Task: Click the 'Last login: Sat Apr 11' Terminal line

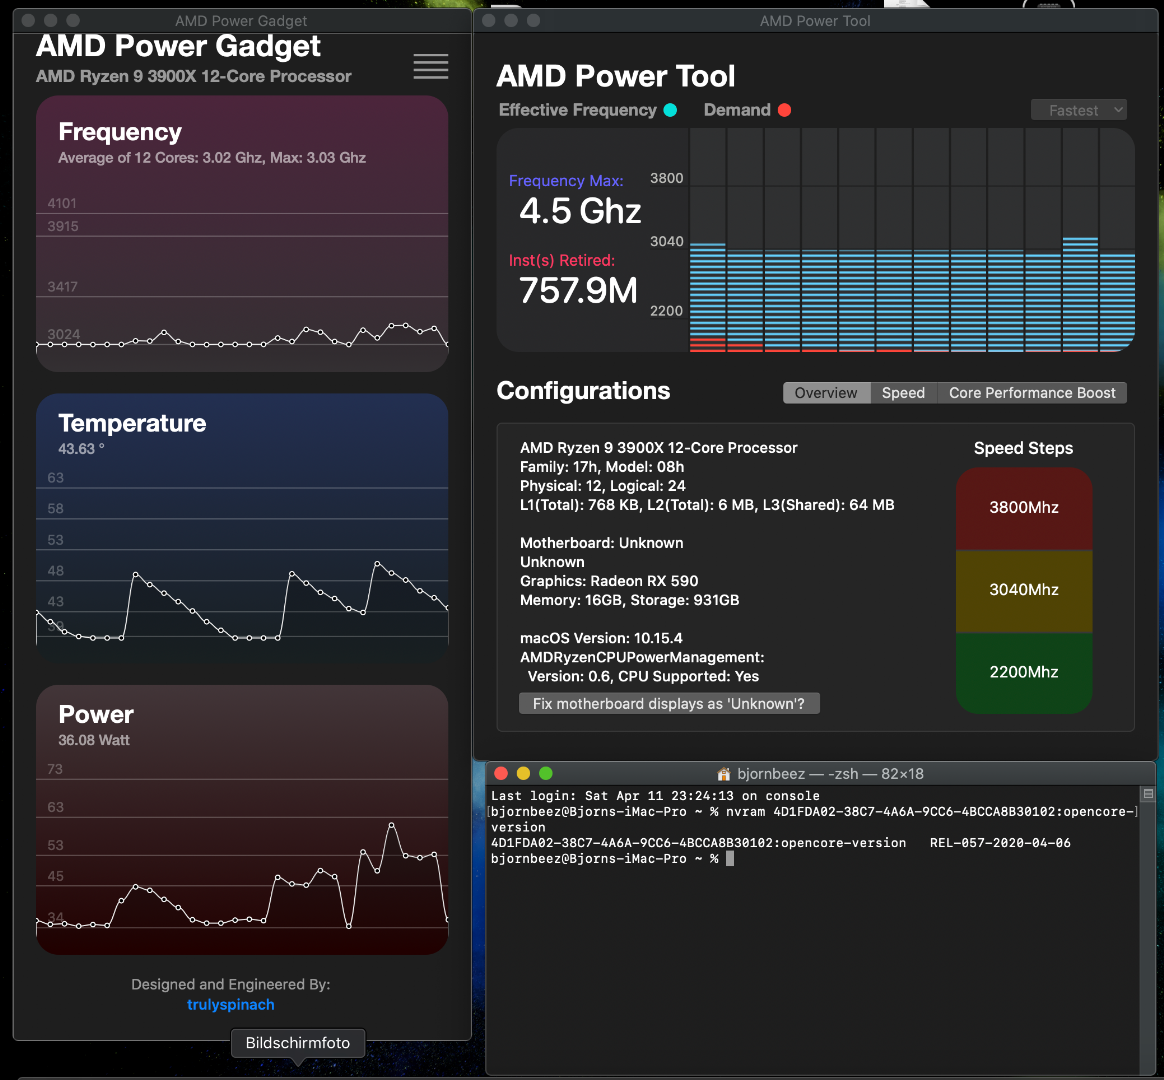Action: click(x=655, y=796)
